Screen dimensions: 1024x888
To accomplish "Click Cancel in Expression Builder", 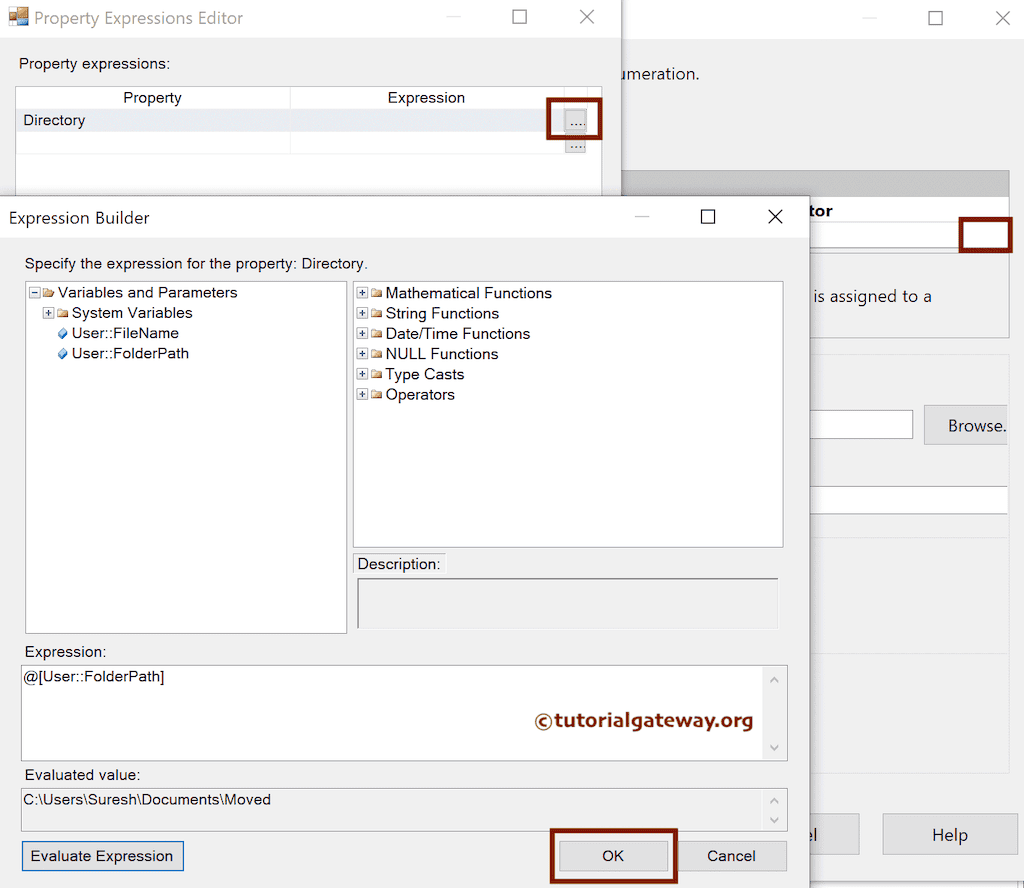I will 731,856.
